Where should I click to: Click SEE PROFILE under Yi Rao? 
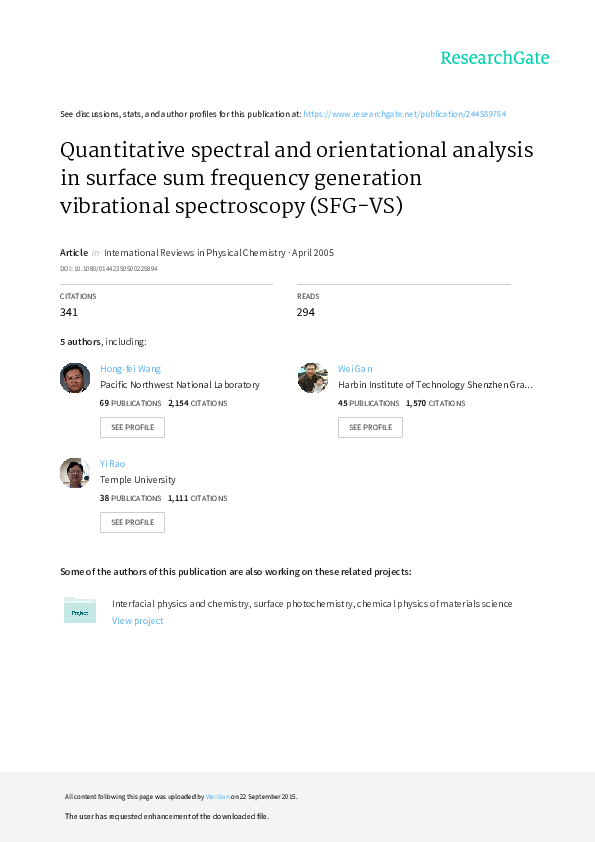click(x=132, y=522)
